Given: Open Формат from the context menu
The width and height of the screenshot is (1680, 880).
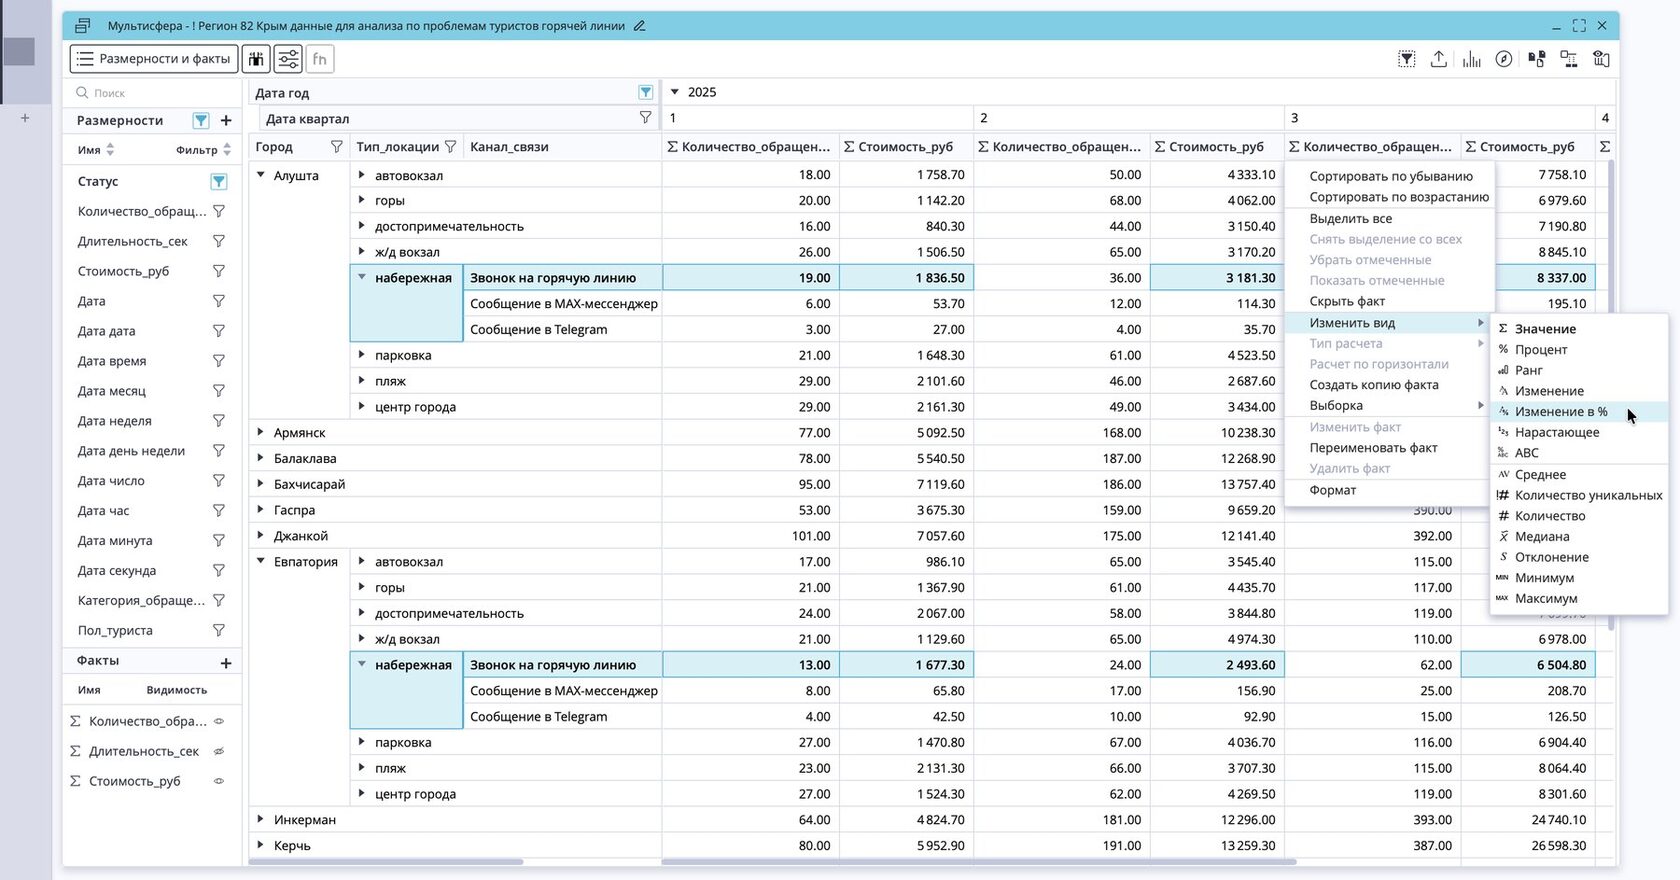Looking at the screenshot, I should click(1389, 490).
